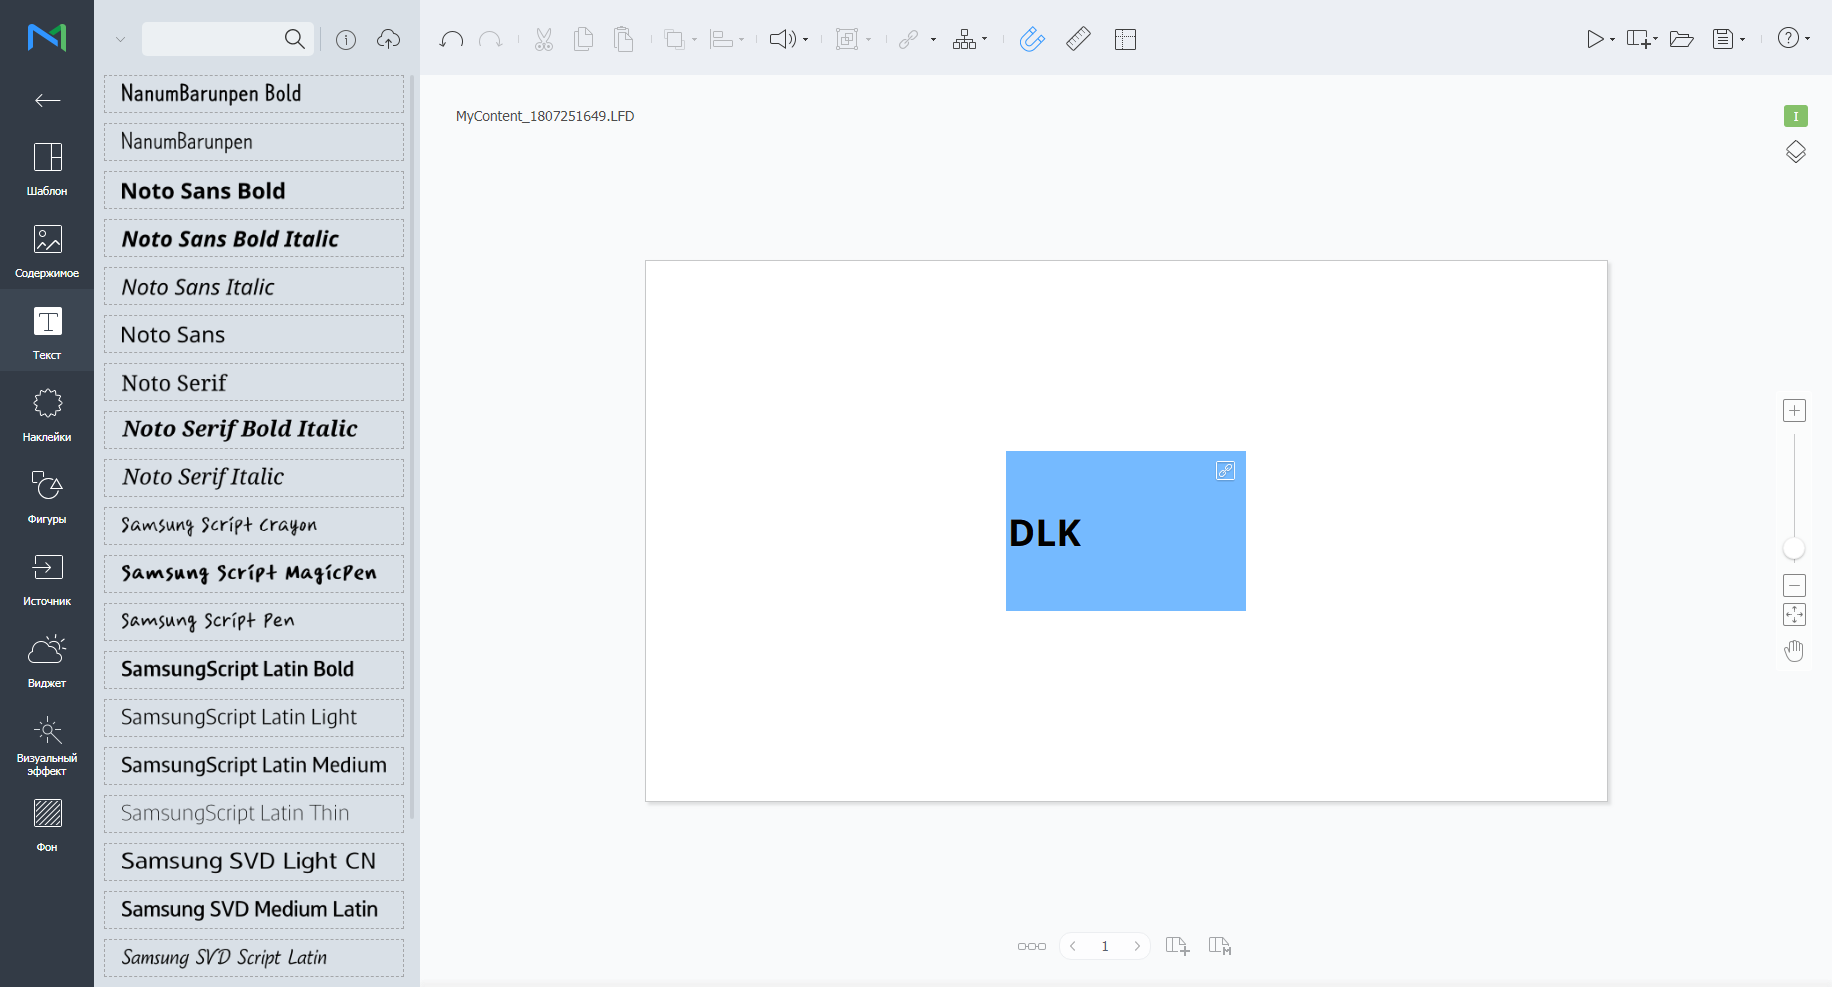The width and height of the screenshot is (1832, 987).
Task: Switch to the Наклейки sidebar tab
Action: pos(47,414)
